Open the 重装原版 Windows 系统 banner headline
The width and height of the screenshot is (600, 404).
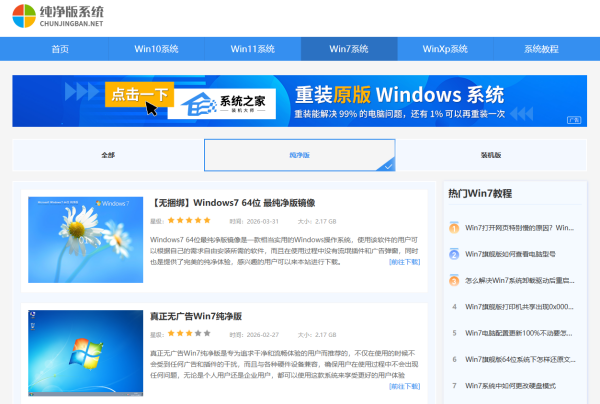(399, 94)
